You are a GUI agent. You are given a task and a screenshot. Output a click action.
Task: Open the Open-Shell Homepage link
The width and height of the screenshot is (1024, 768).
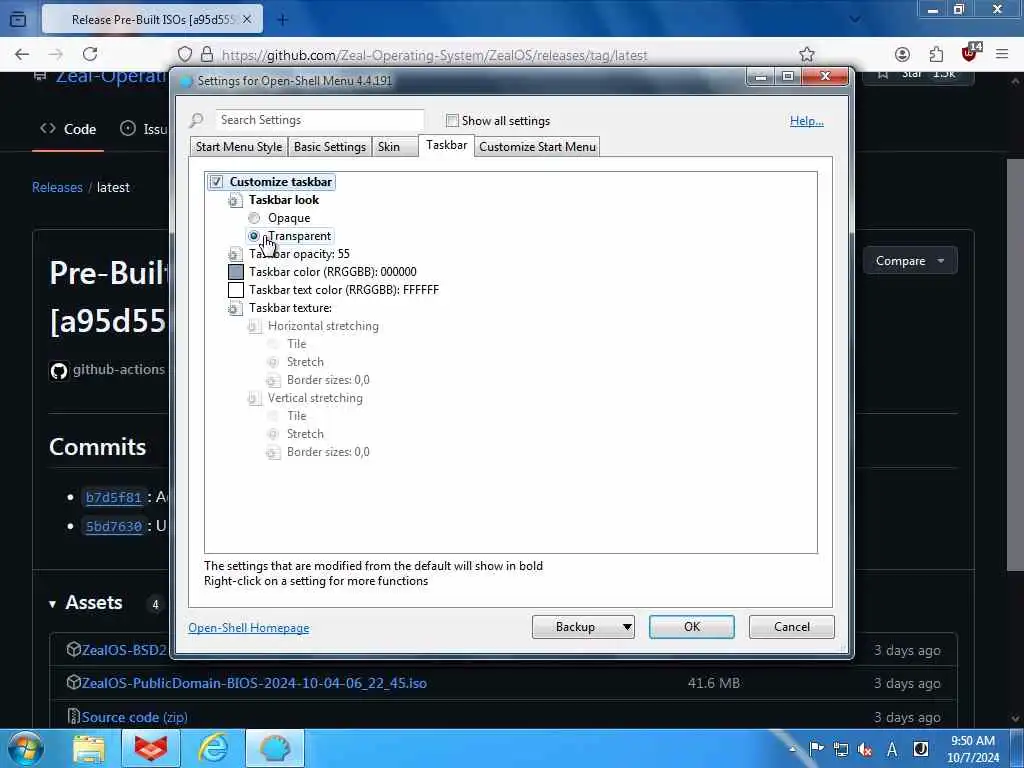249,628
